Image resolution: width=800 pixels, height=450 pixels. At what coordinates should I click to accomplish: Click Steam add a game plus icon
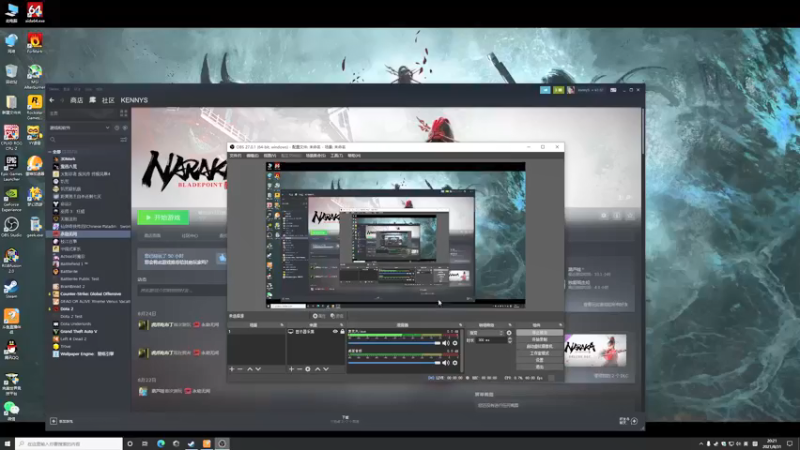pos(54,421)
